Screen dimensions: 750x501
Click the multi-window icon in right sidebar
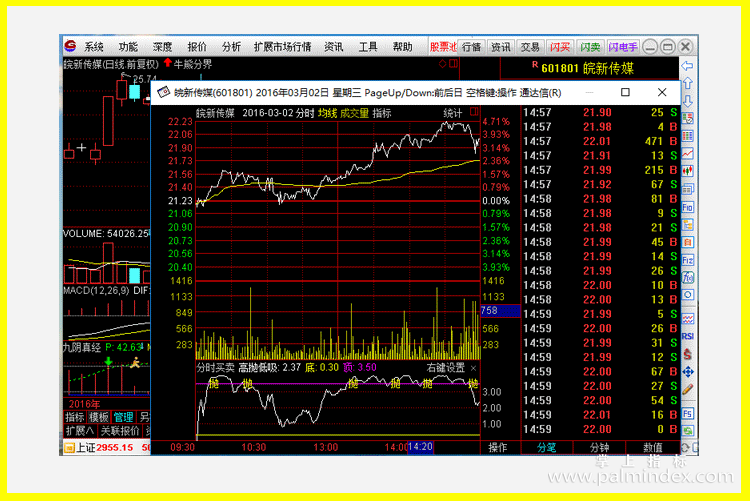687,189
